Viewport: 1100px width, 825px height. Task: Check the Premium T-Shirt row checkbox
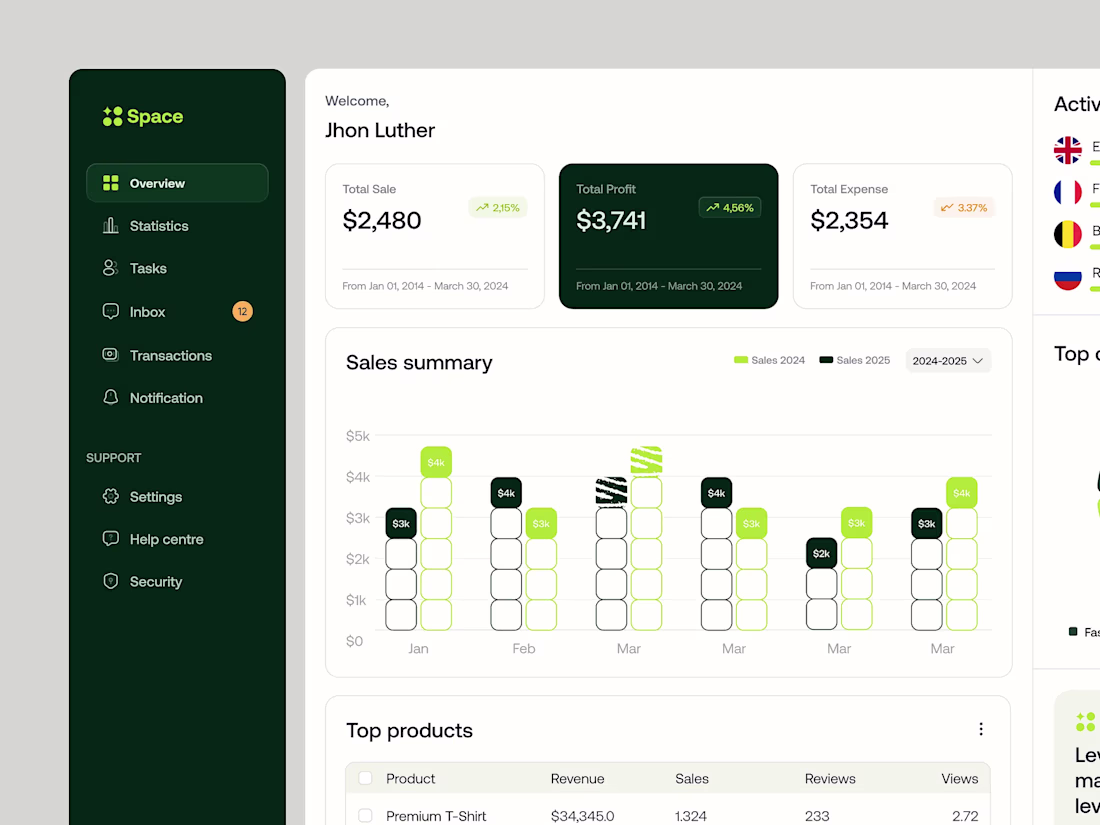click(365, 816)
